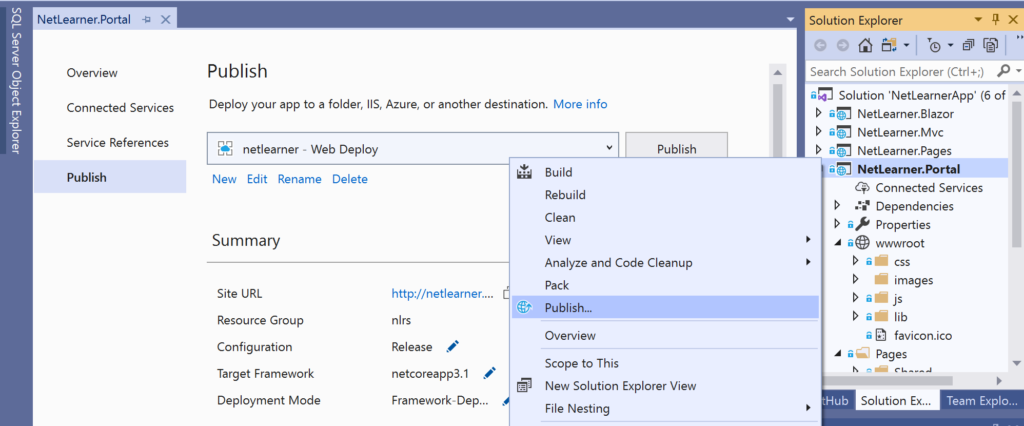
Task: Choose Publish... in the context menu
Action: (665, 308)
